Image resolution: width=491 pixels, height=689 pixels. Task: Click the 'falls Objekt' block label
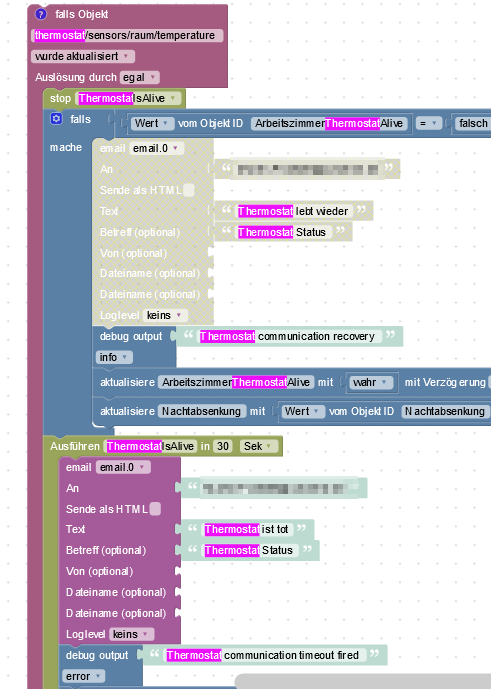(x=82, y=14)
